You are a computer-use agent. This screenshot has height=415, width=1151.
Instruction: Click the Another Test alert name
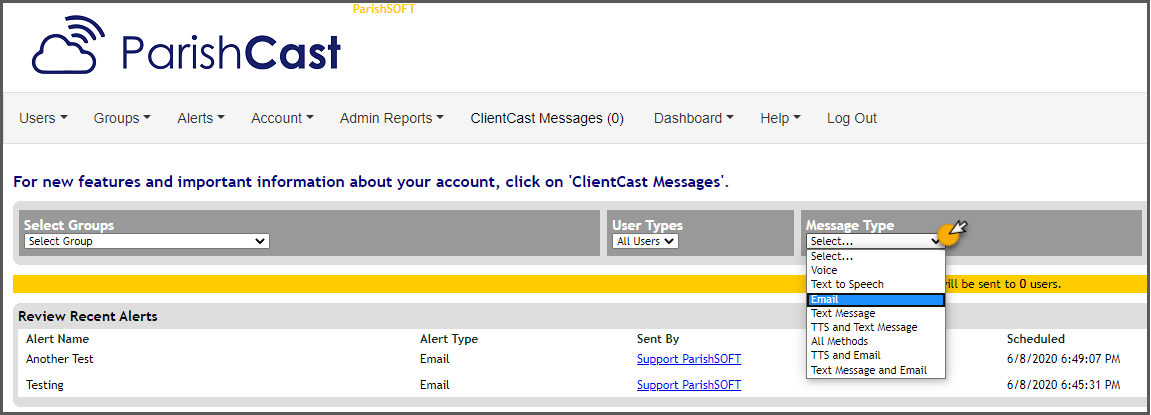pyautogui.click(x=59, y=359)
